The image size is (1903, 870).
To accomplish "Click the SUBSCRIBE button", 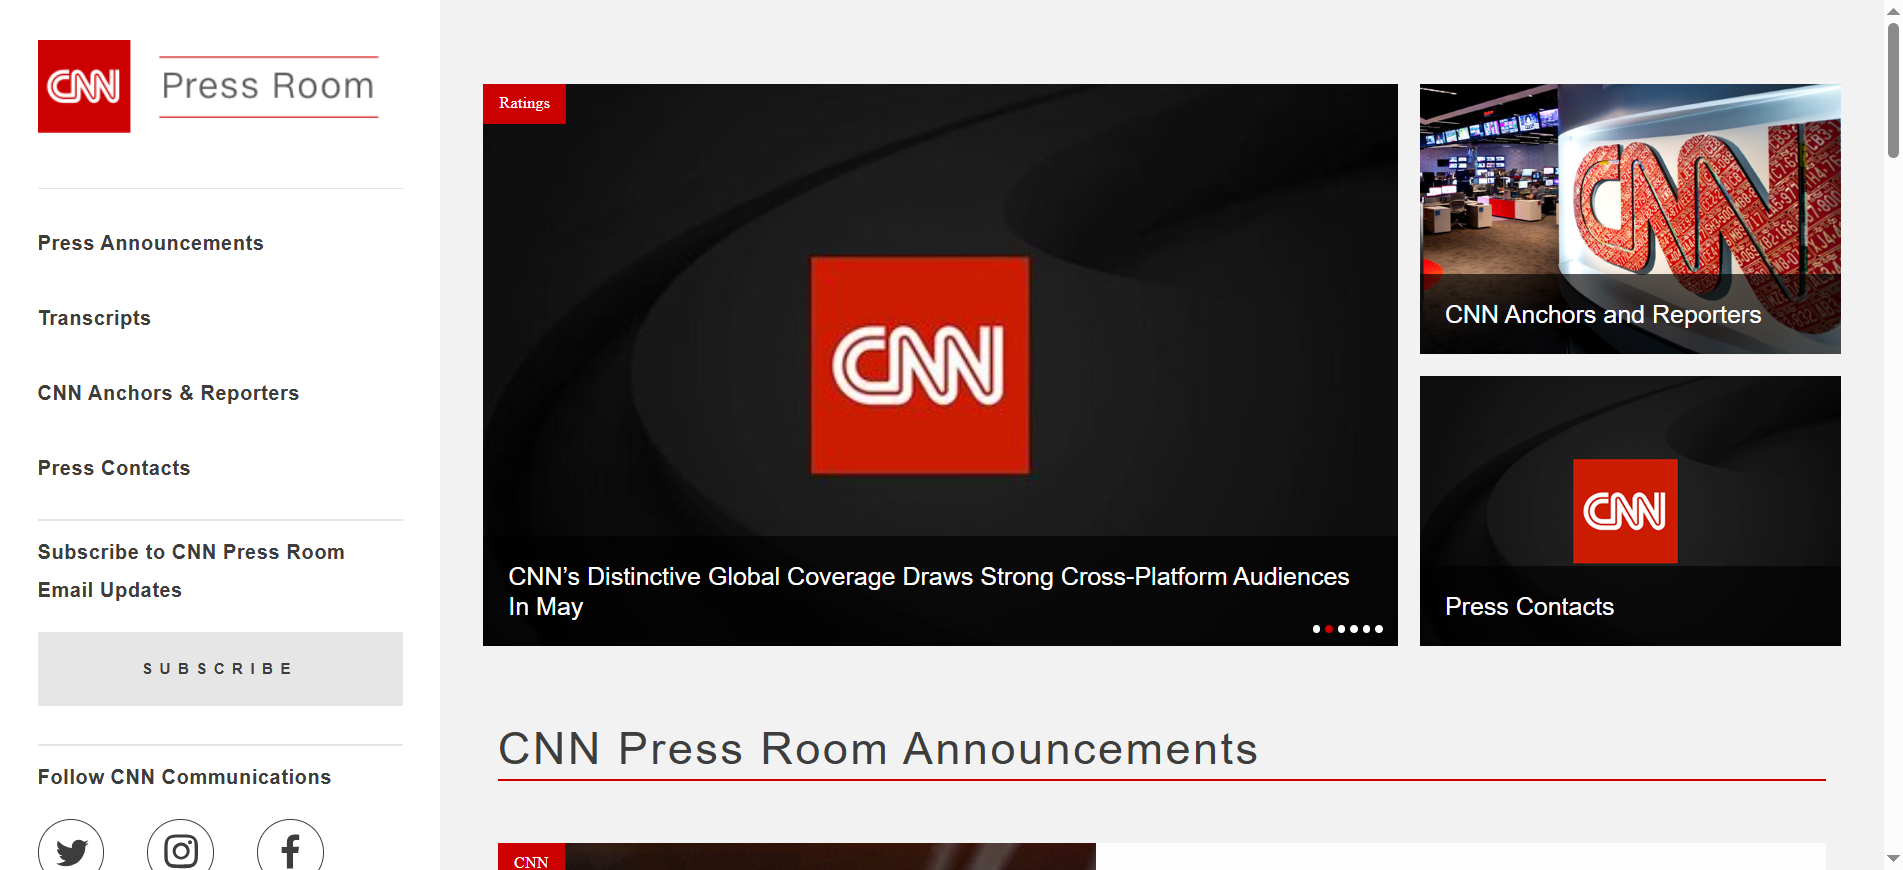I will [220, 669].
